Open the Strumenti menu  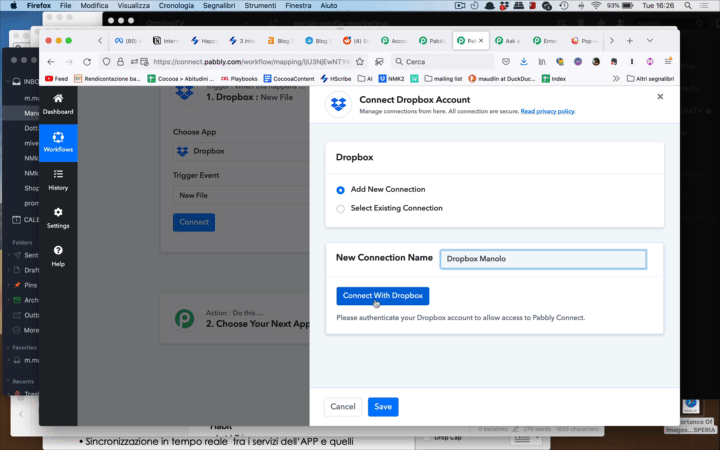pyautogui.click(x=260, y=6)
